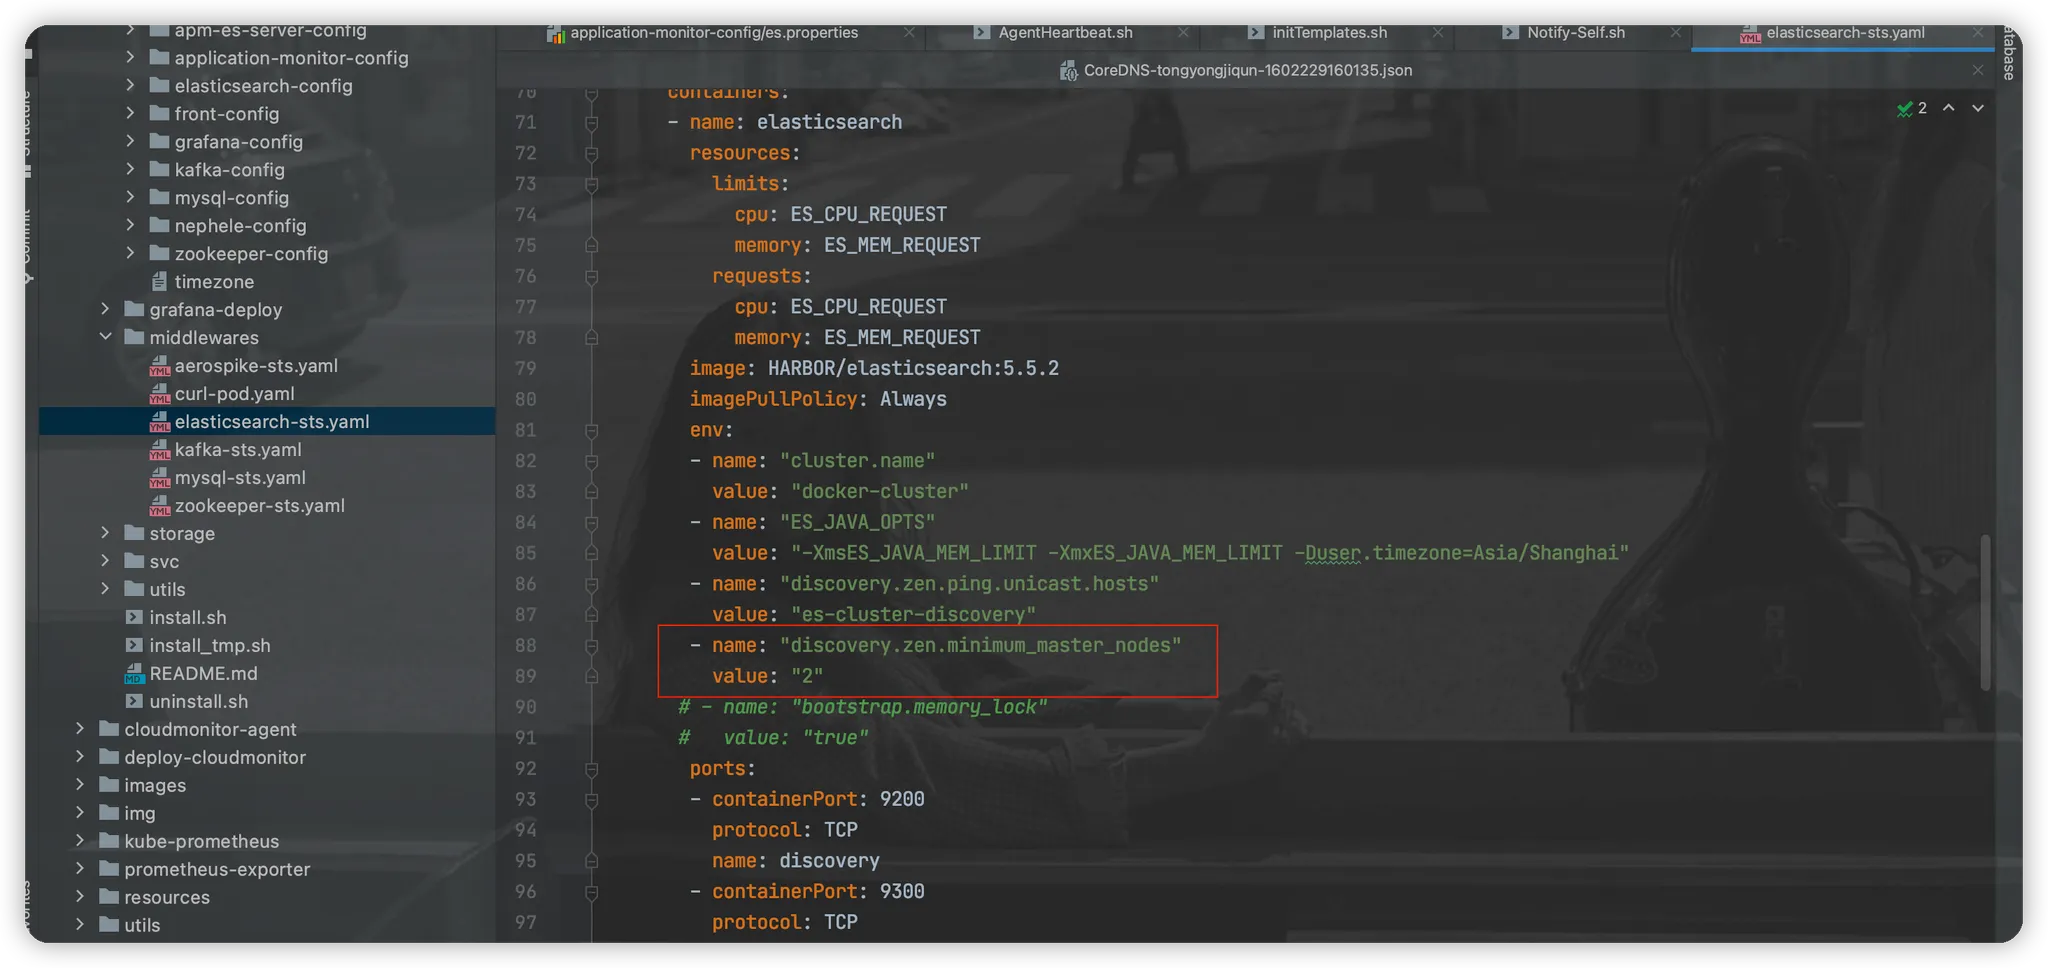Toggle code fold marker at line 81

tap(591, 430)
